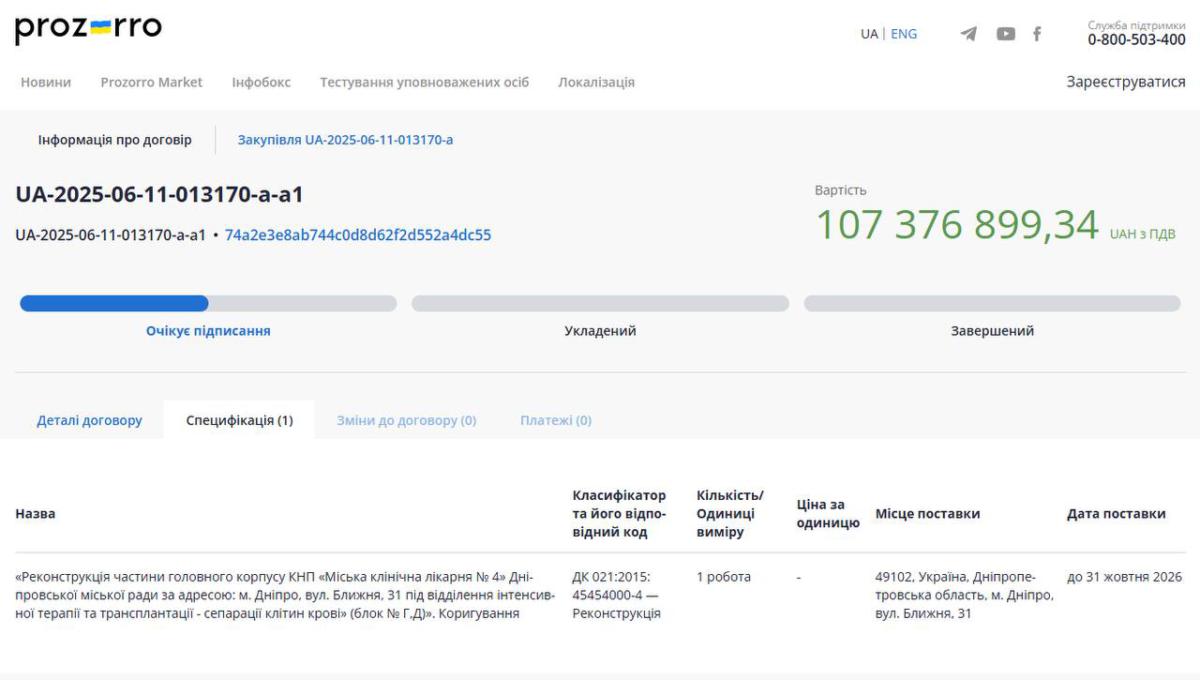Switch to Деталі договору tab

[x=90, y=420]
